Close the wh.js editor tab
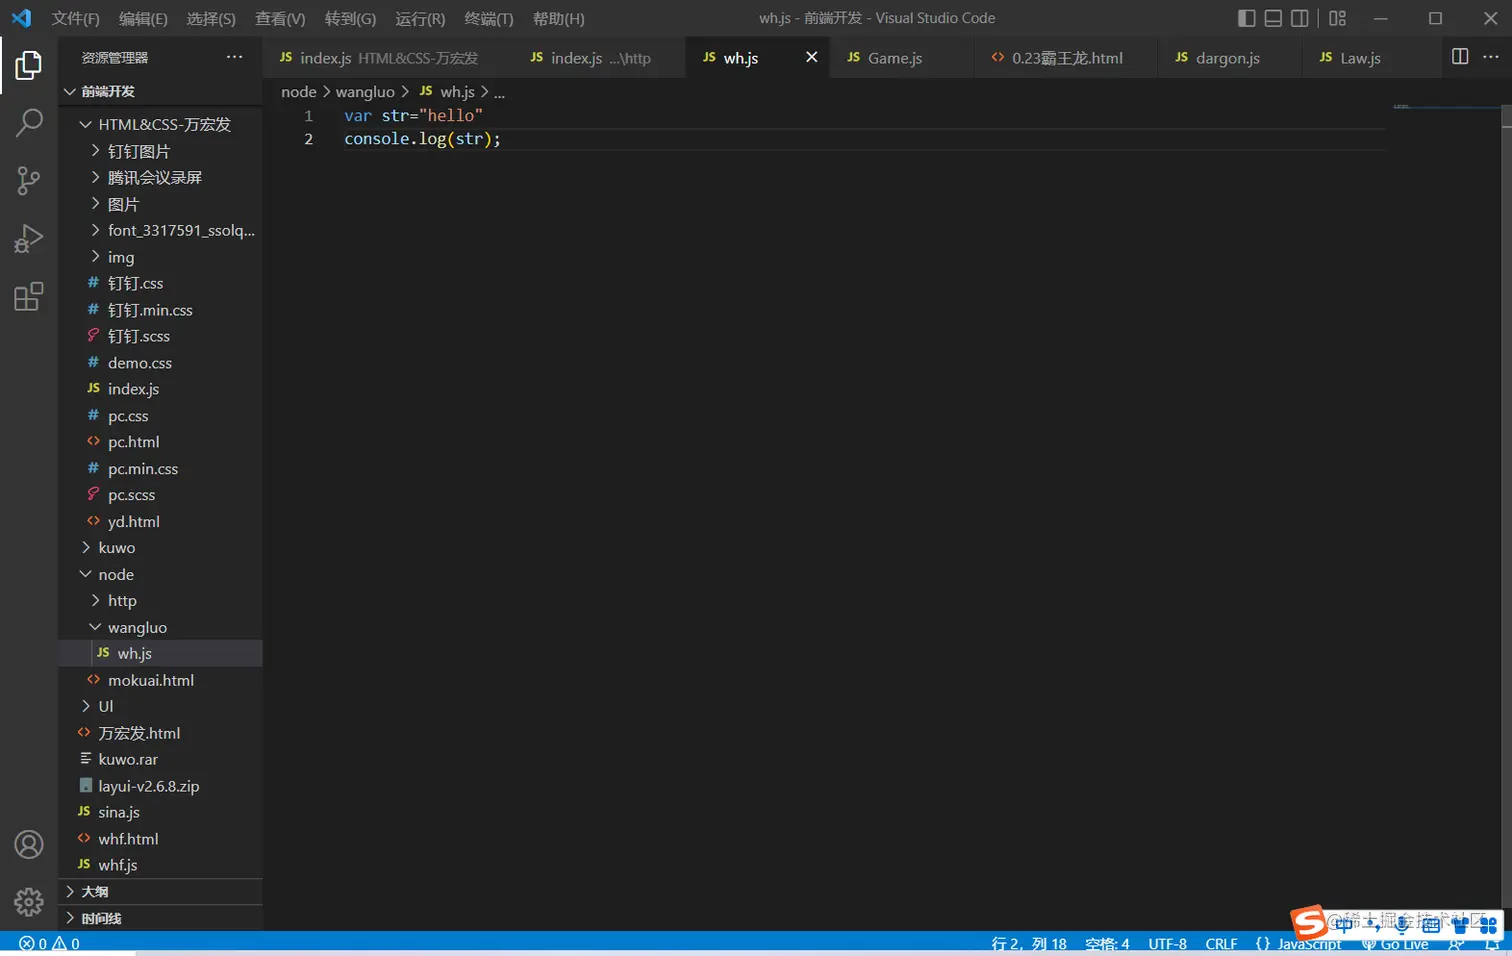1512x956 pixels. [x=811, y=57]
